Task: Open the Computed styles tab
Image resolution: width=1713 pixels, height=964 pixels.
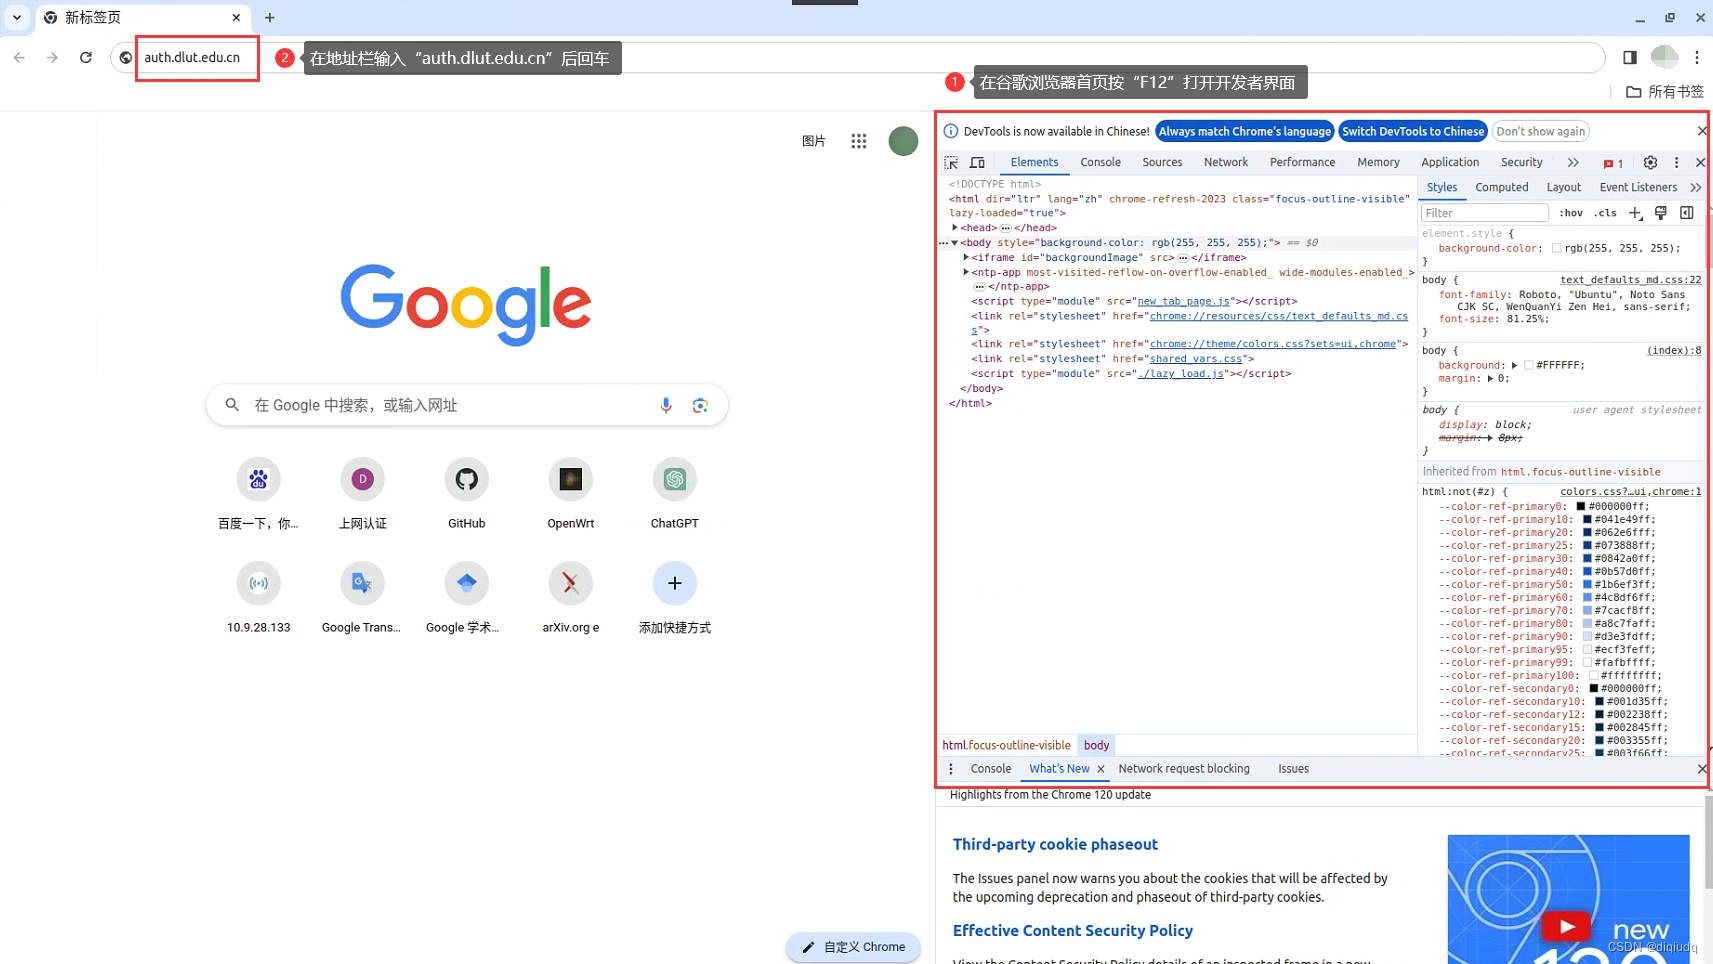Action: [1501, 188]
